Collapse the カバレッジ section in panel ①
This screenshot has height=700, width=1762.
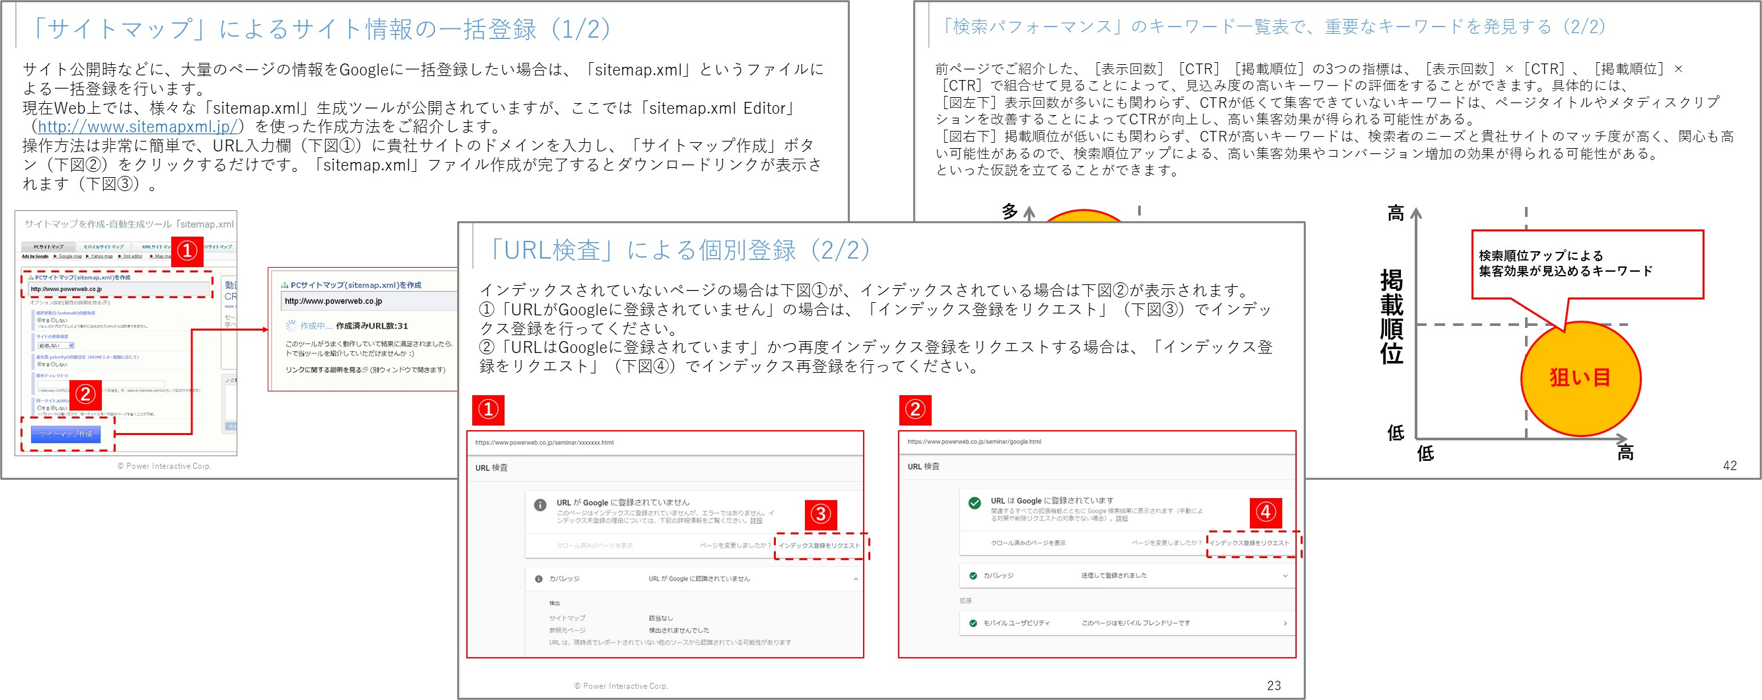coord(856,579)
